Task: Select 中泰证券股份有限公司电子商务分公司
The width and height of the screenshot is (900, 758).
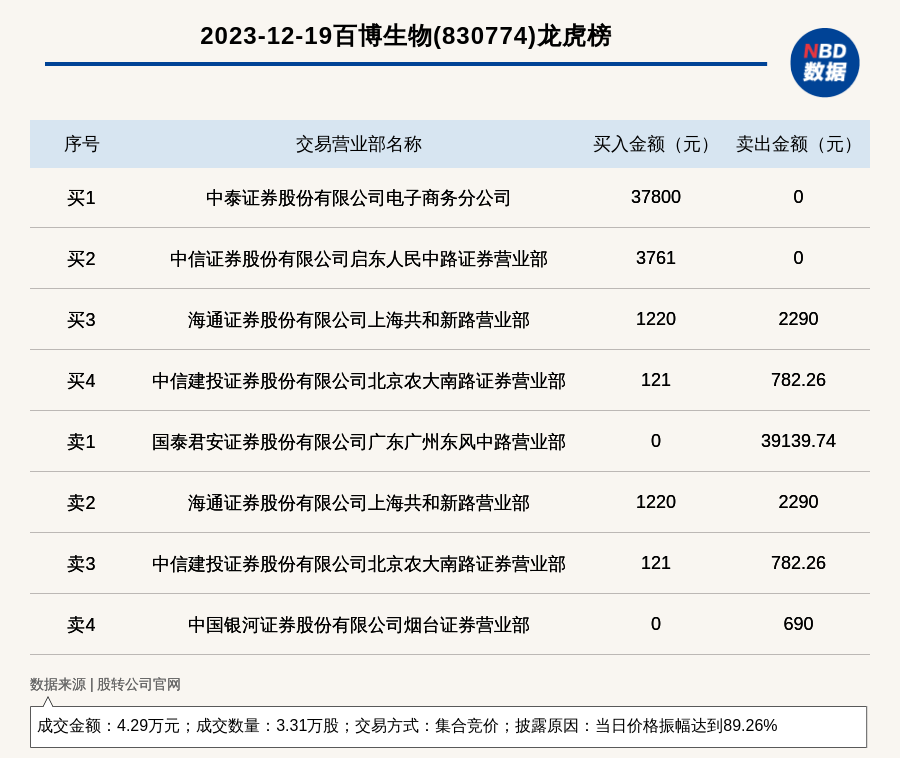Action: tap(359, 198)
